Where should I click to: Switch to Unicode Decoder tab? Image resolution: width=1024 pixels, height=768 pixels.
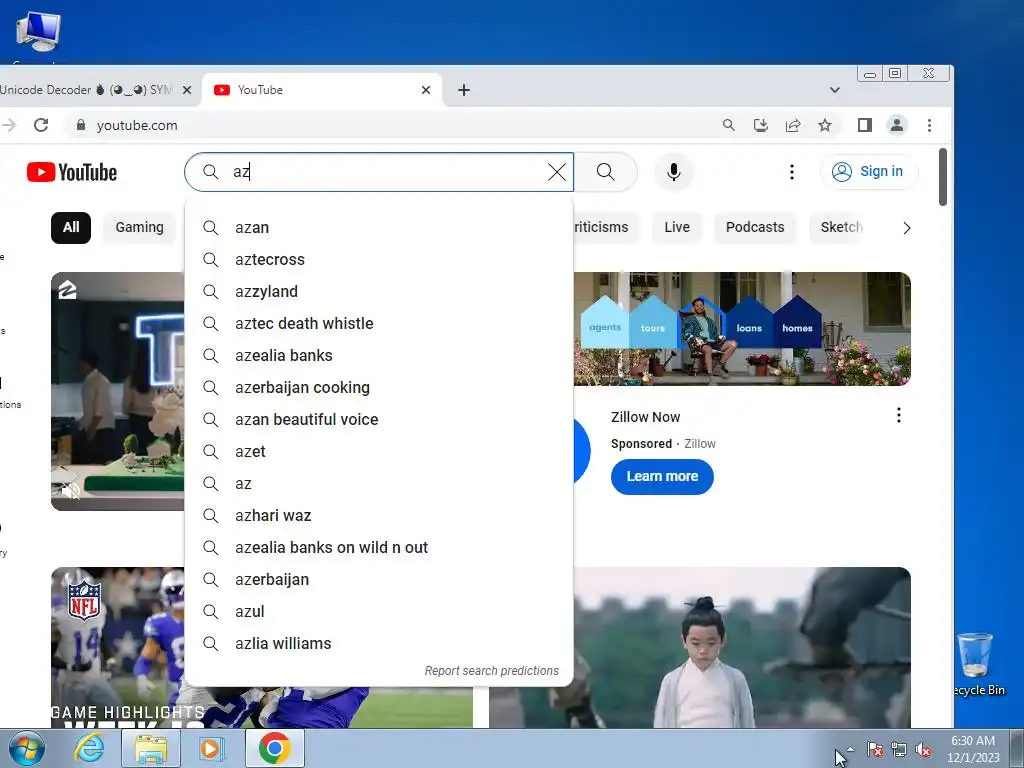tap(86, 90)
